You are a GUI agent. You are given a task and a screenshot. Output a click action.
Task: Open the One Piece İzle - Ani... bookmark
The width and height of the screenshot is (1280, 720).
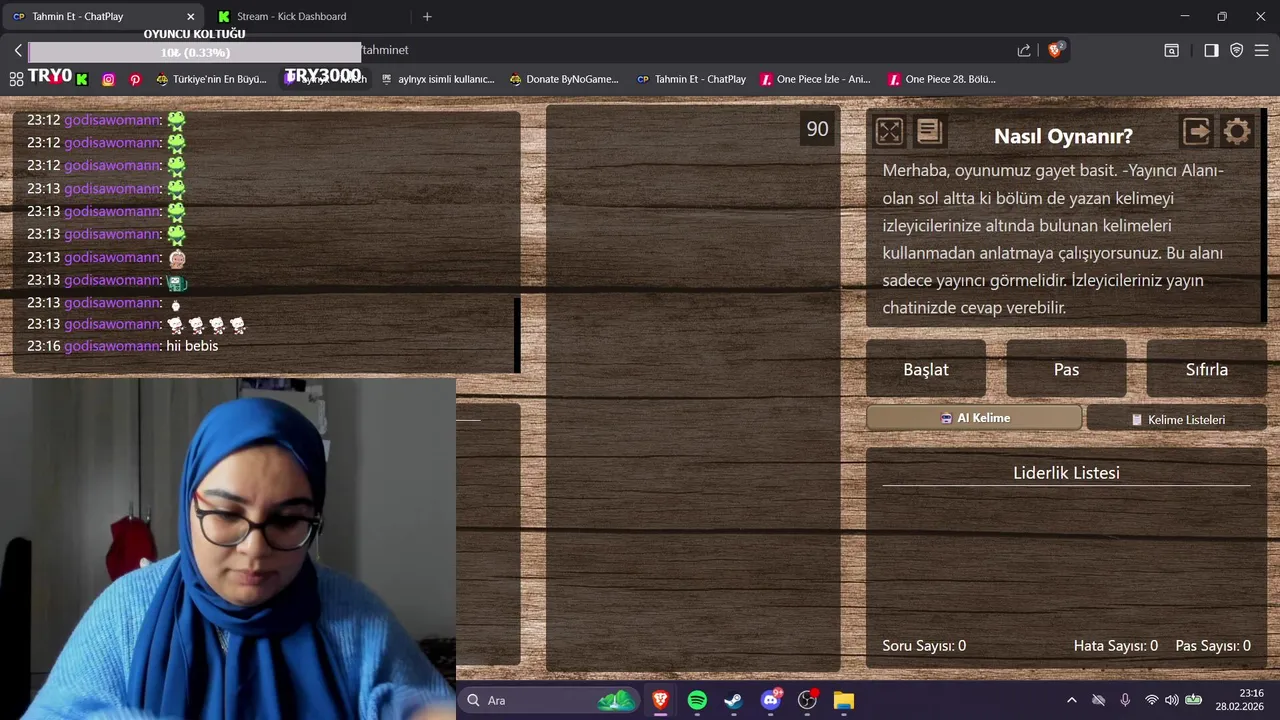pos(815,79)
